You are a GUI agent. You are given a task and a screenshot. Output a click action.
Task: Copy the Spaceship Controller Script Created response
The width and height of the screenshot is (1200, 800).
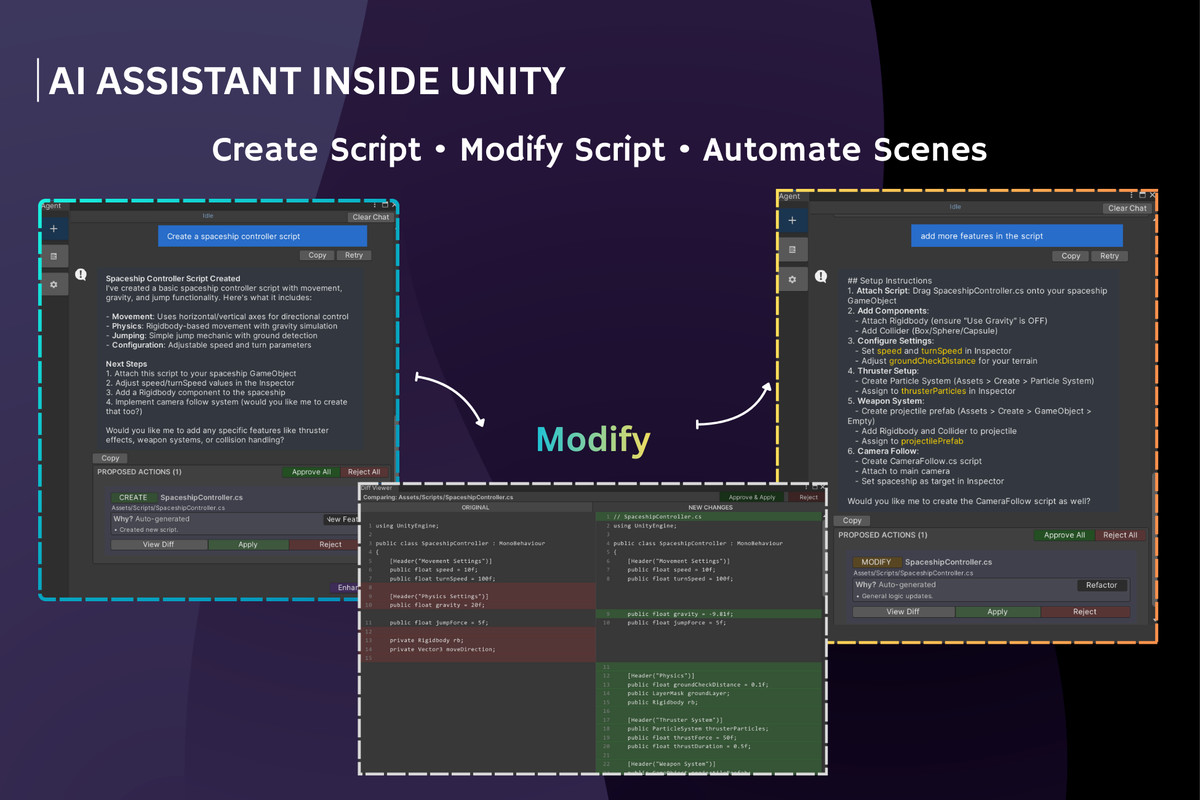tap(110, 458)
